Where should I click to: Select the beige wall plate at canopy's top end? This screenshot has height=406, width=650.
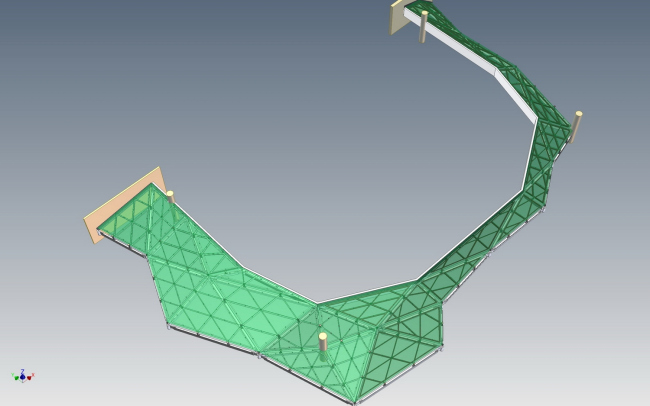(398, 19)
